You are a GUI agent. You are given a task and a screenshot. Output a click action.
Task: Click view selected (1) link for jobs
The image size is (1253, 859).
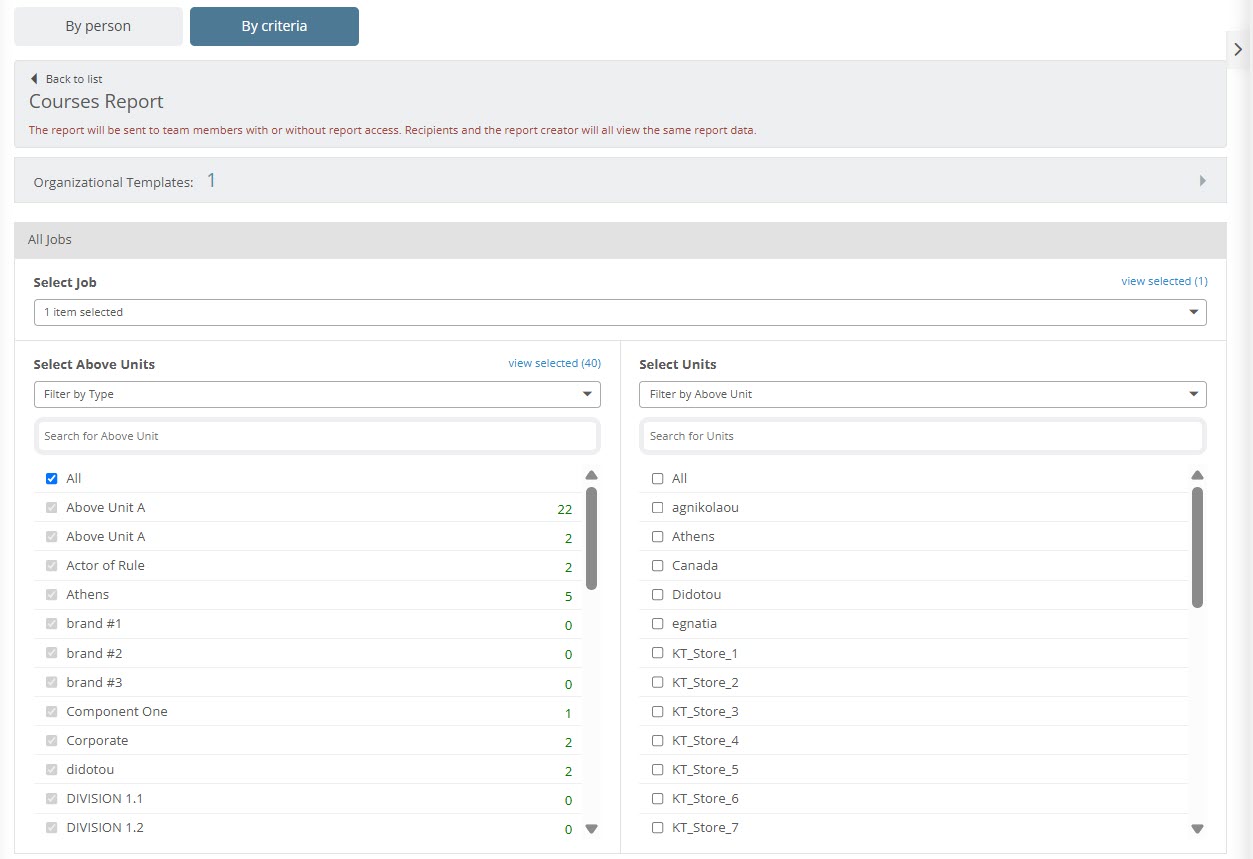click(1164, 281)
